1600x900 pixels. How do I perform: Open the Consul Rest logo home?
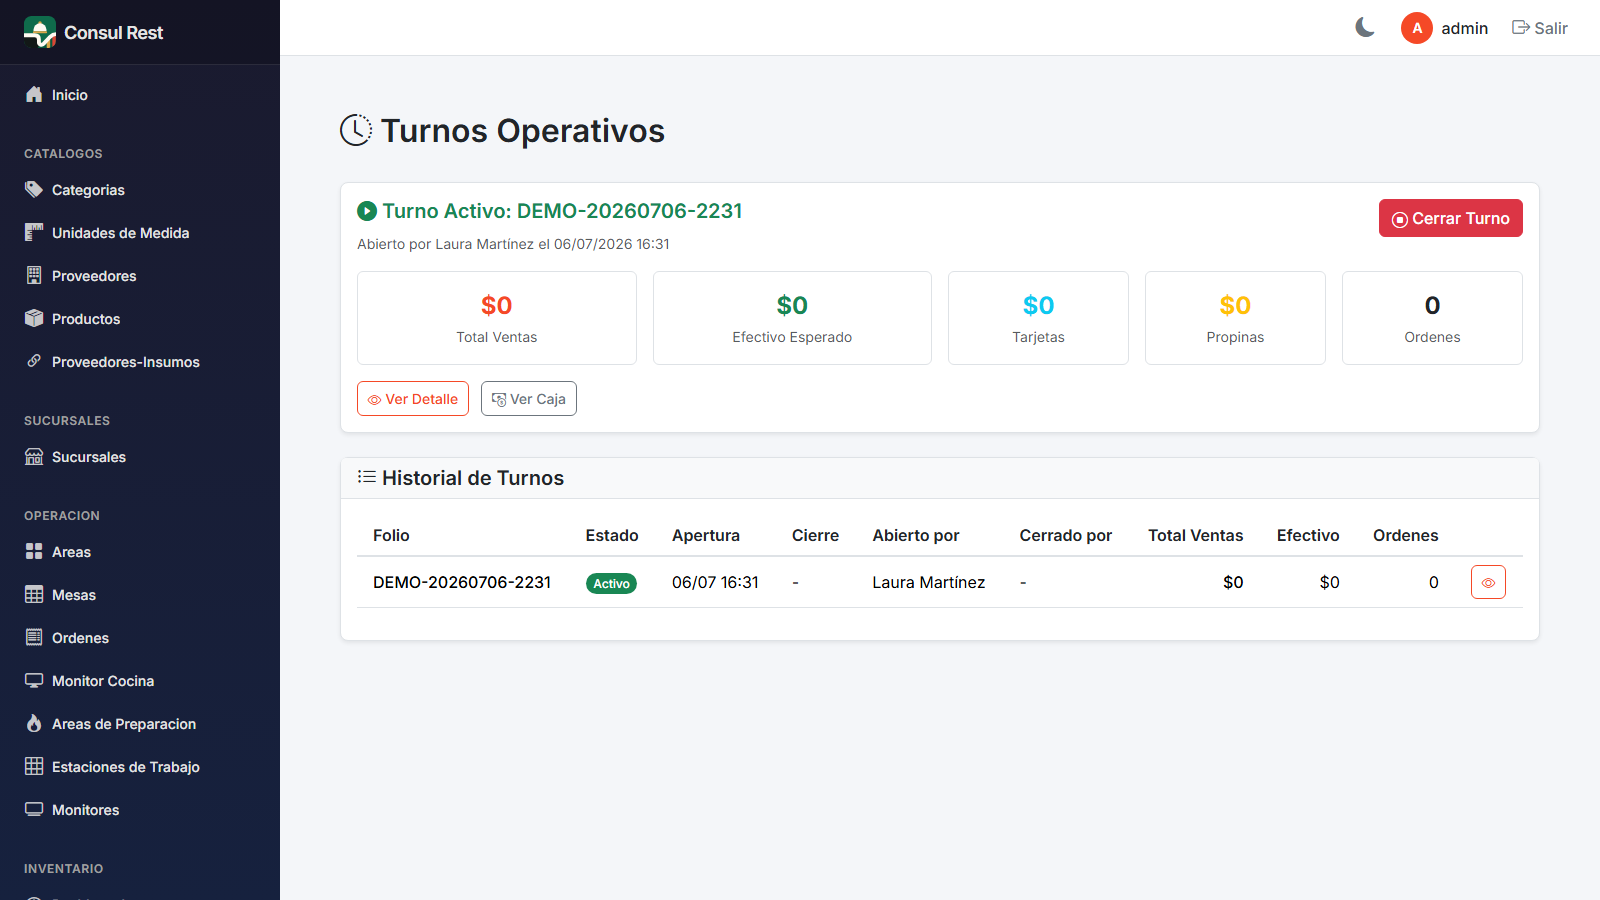click(94, 32)
